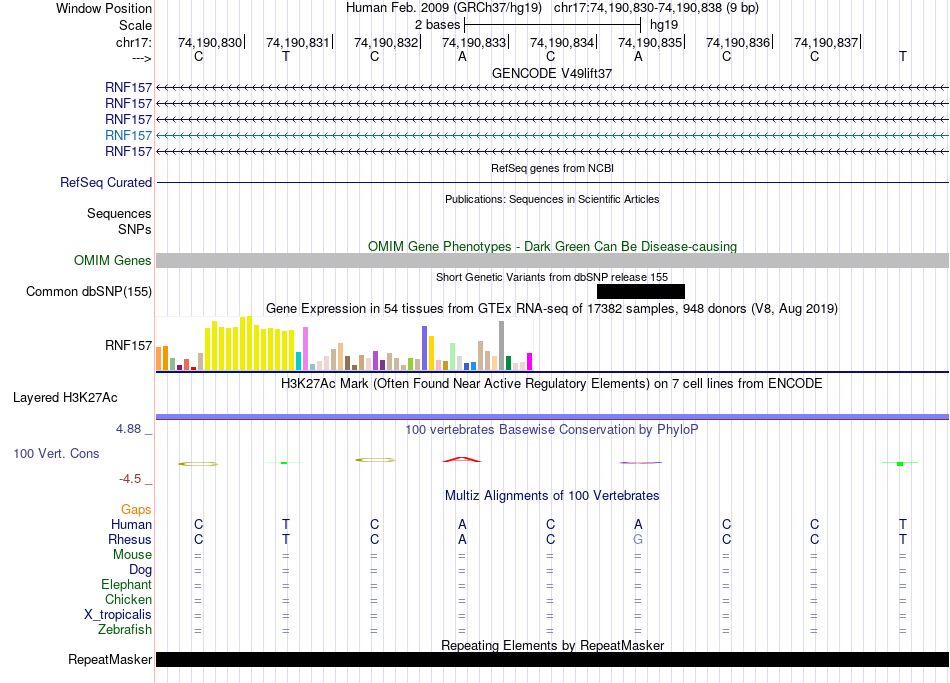This screenshot has height=683, width=950.
Task: Click the chr17: ruler label
Action: [x=134, y=42]
